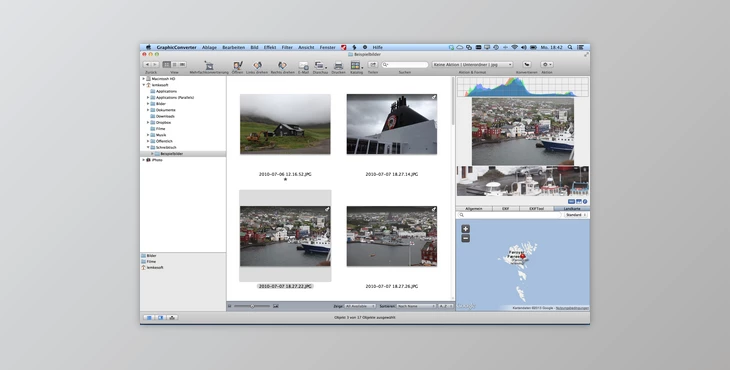The image size is (730, 370).
Task: Go back with the left arrow
Action: click(147, 65)
